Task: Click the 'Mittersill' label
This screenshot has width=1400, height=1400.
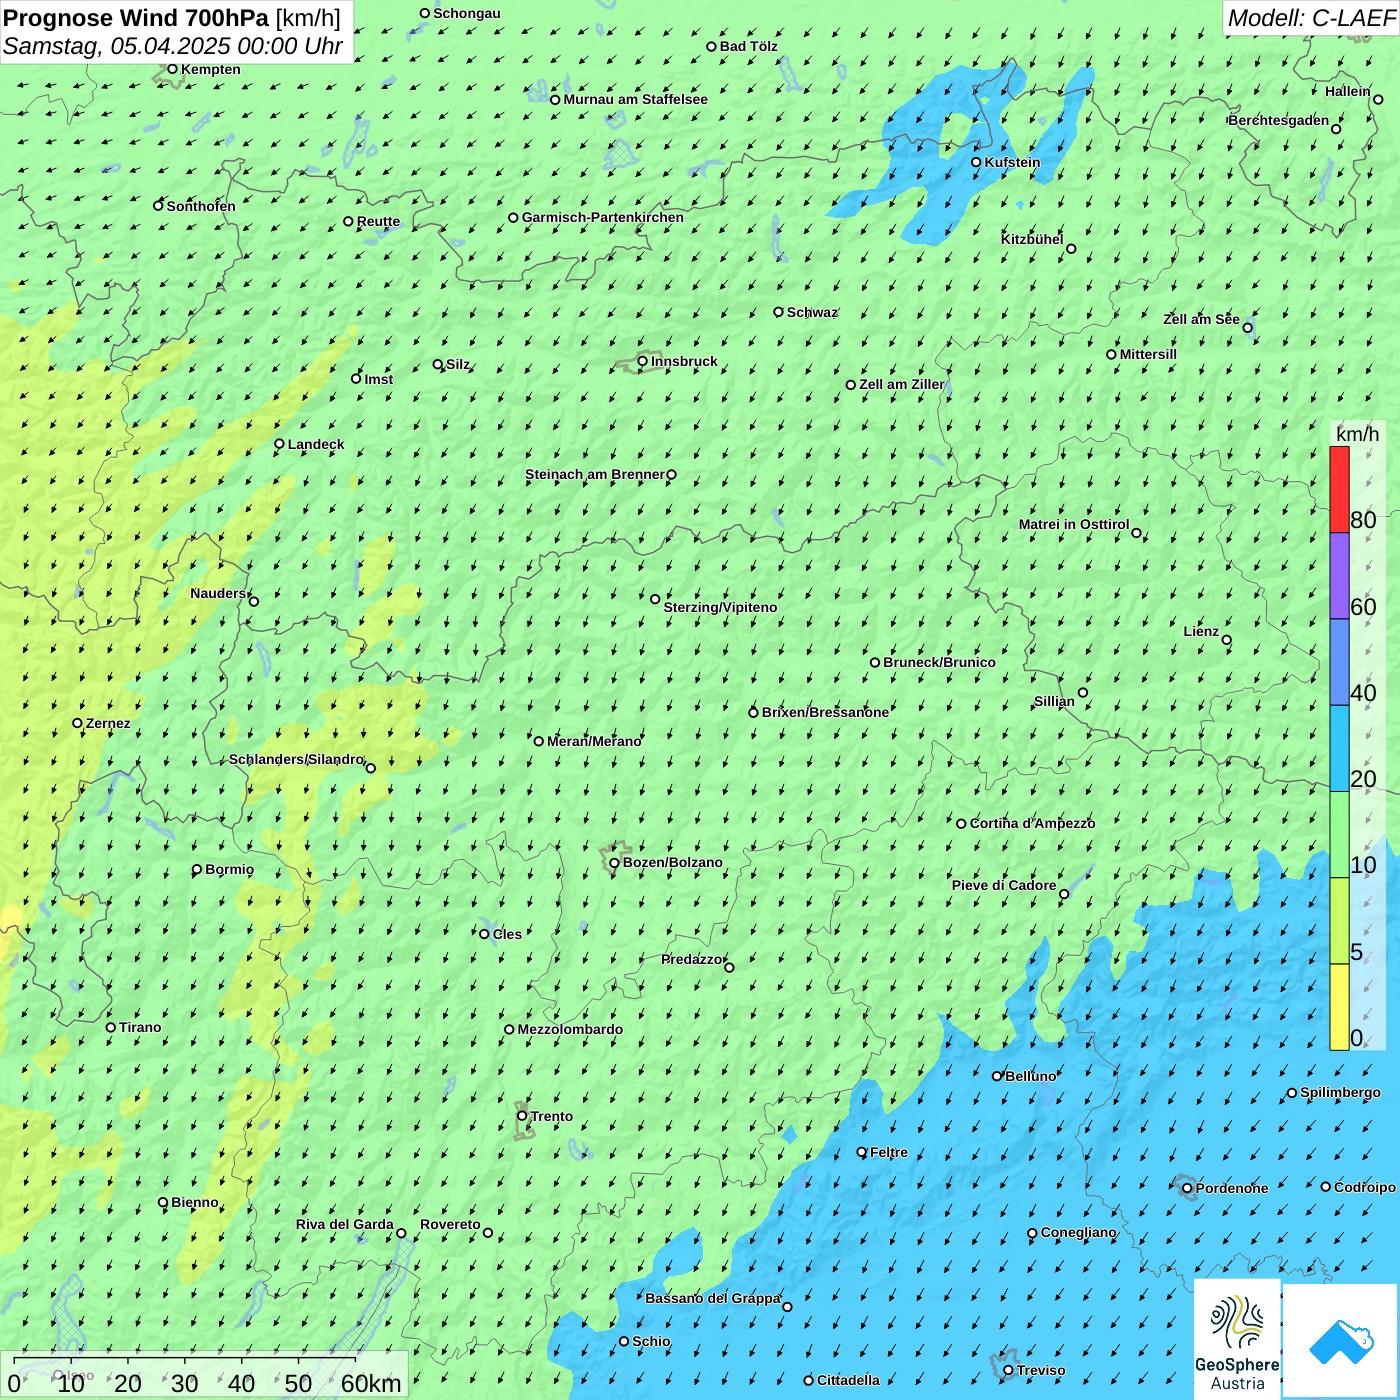Action: [x=1148, y=354]
